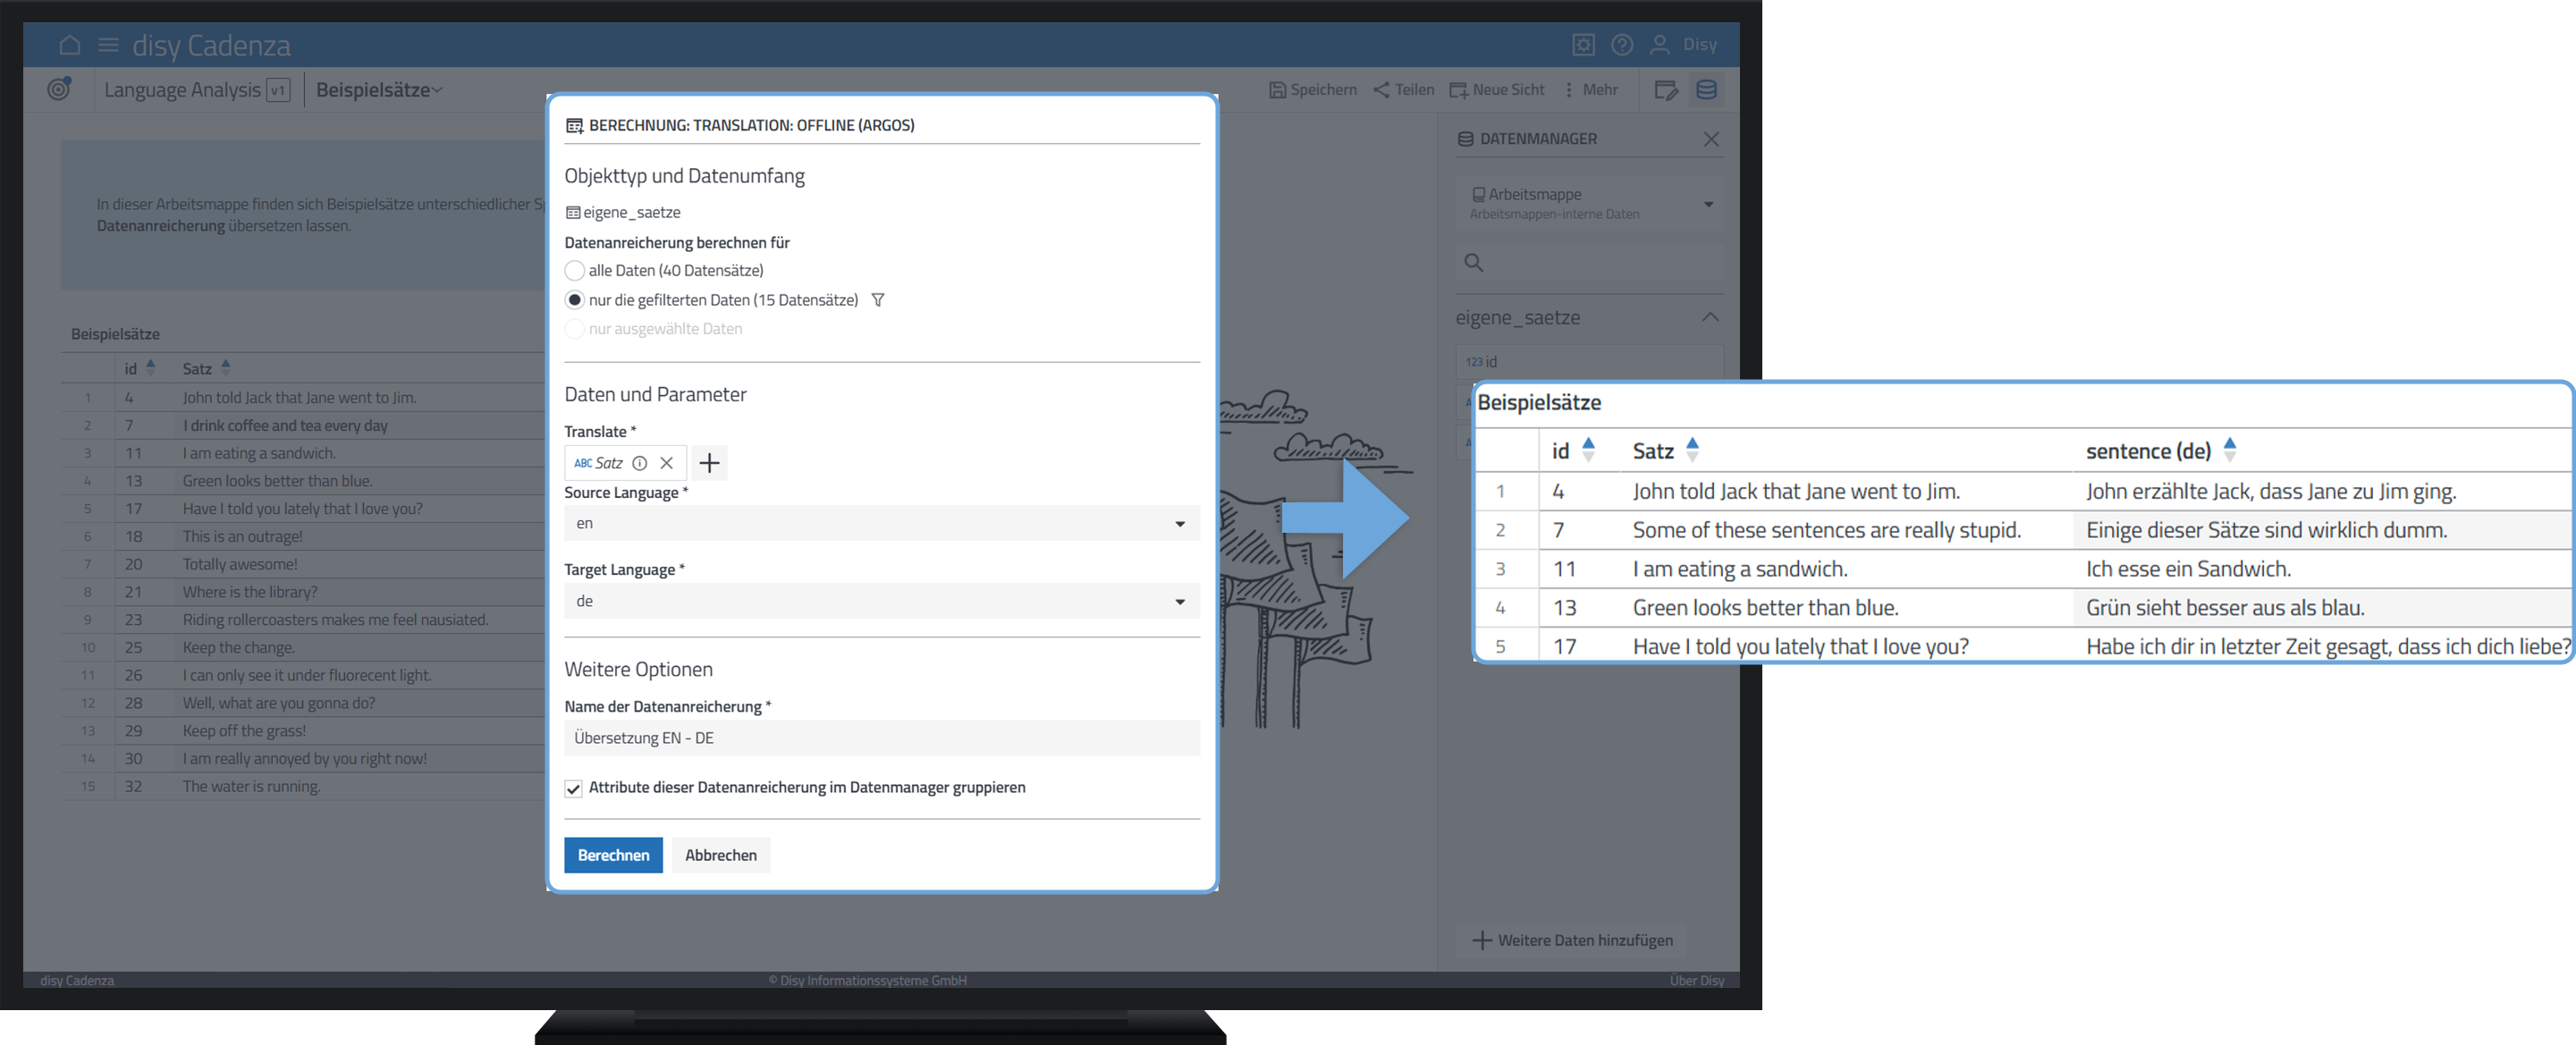Show info for the Satz attribute
This screenshot has width=2576, height=1045.
pyautogui.click(x=640, y=463)
